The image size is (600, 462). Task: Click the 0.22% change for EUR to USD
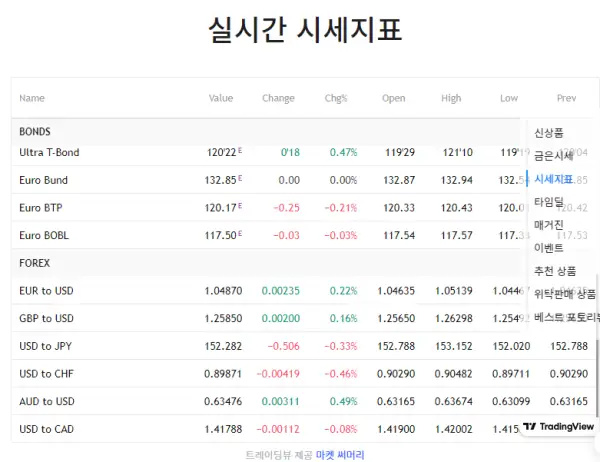click(344, 291)
